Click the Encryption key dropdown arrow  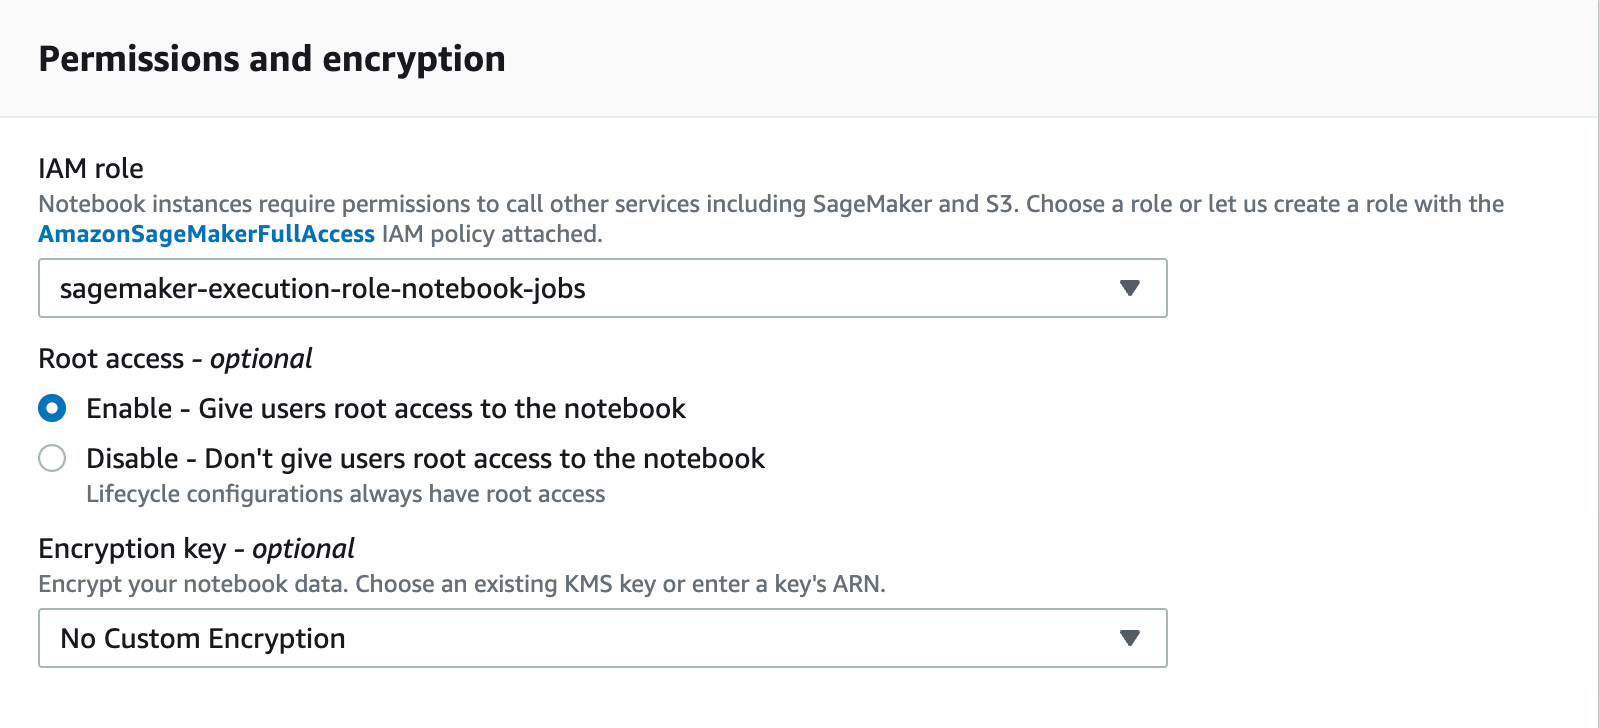click(x=1130, y=638)
